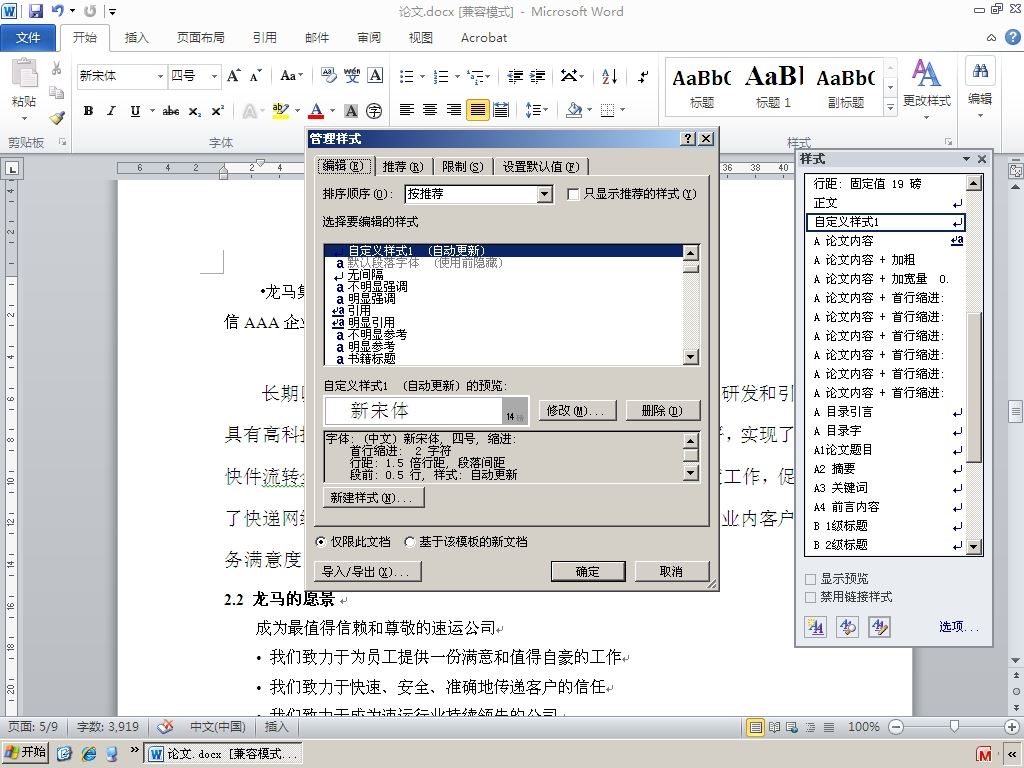Click the cut scissors icon
The height and width of the screenshot is (768, 1024).
pos(57,68)
